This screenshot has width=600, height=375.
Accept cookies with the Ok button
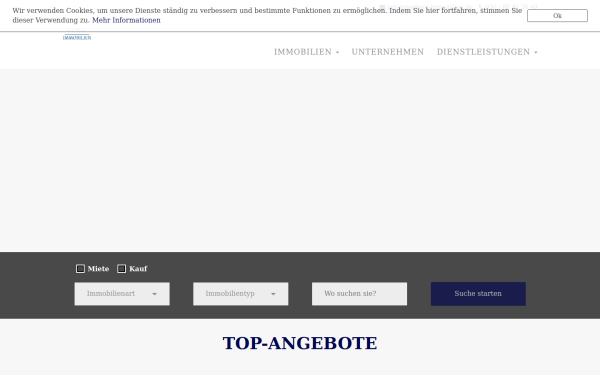pyautogui.click(x=557, y=16)
